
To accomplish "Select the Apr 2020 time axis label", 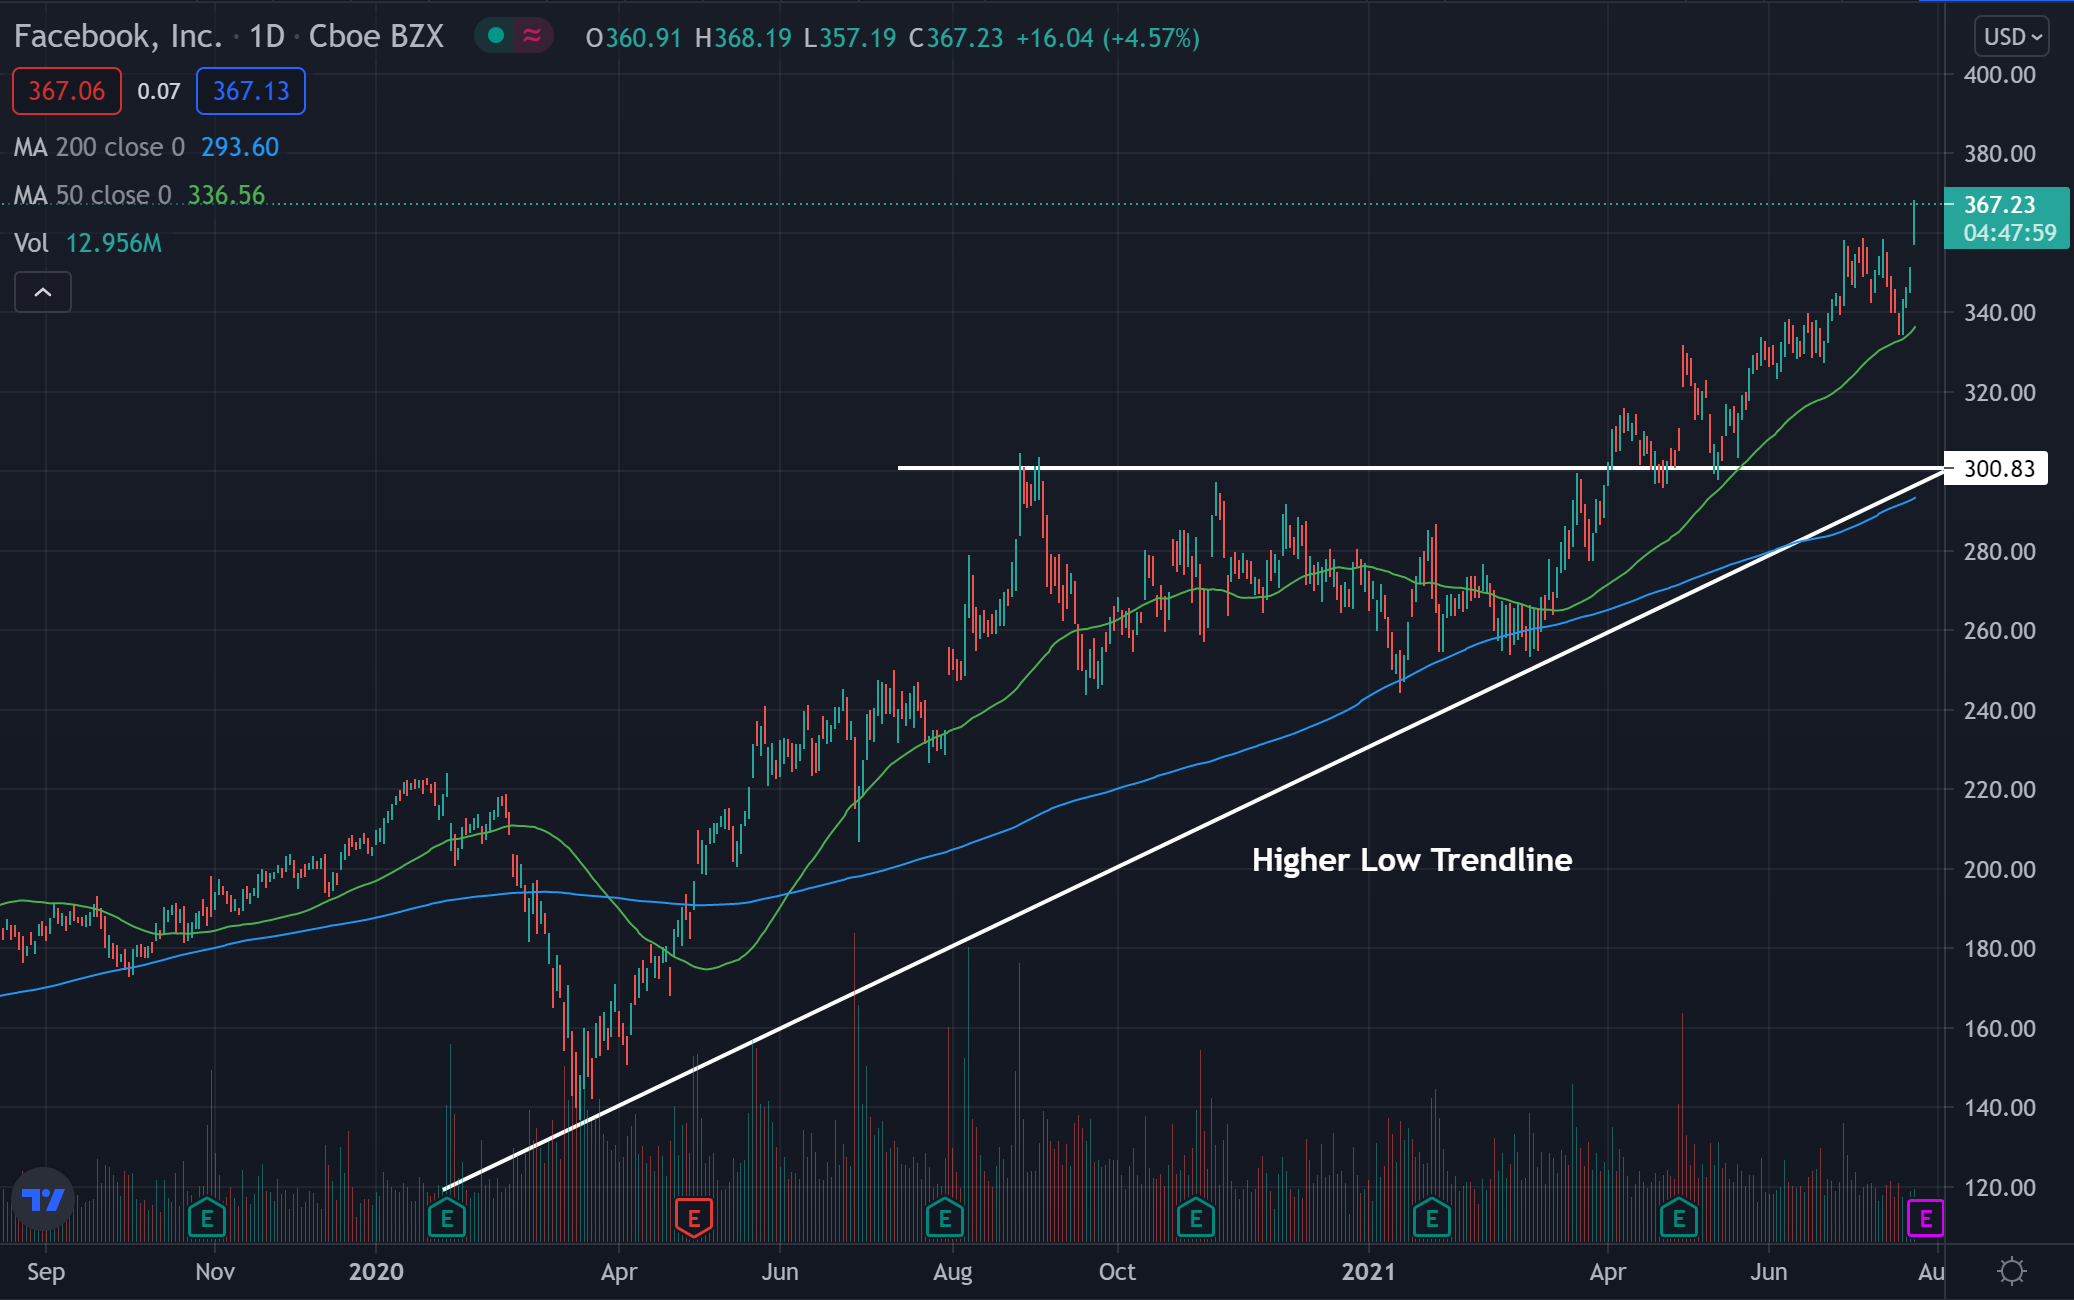I will point(619,1271).
